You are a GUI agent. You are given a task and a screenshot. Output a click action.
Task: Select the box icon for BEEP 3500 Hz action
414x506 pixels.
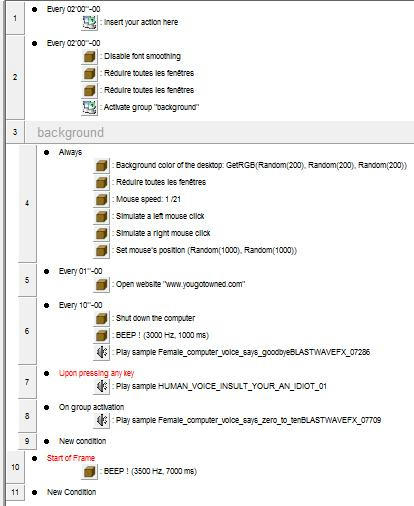click(89, 471)
